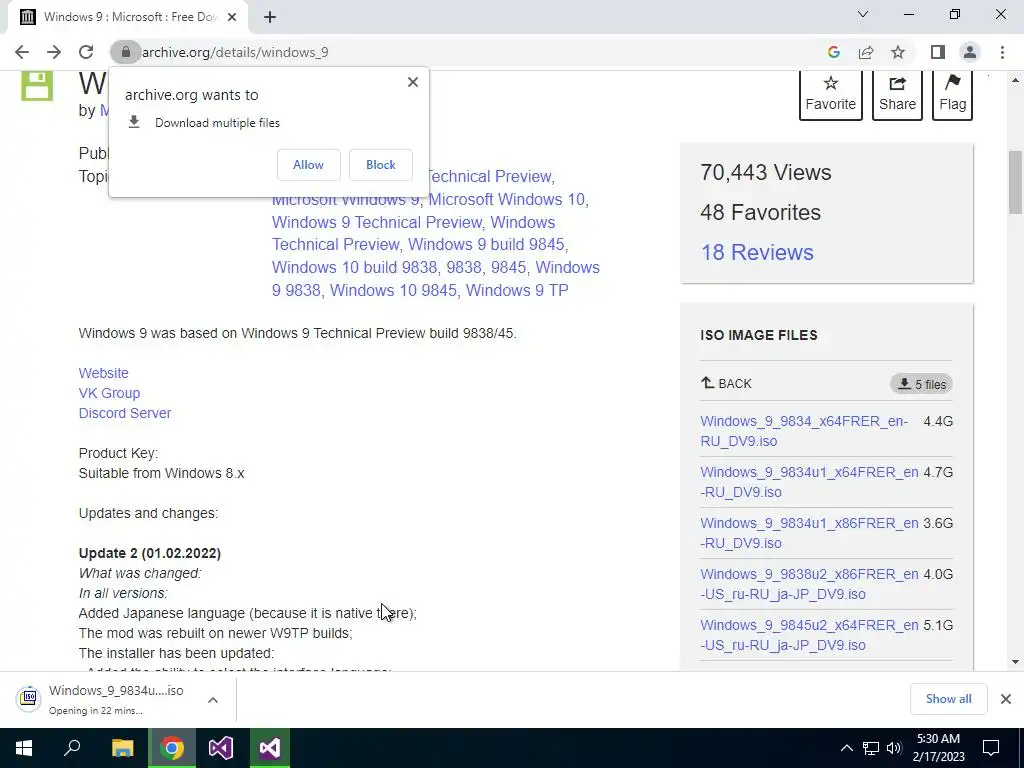The width and height of the screenshot is (1024, 768).
Task: Open a new browser tab
Action: pos(270,17)
